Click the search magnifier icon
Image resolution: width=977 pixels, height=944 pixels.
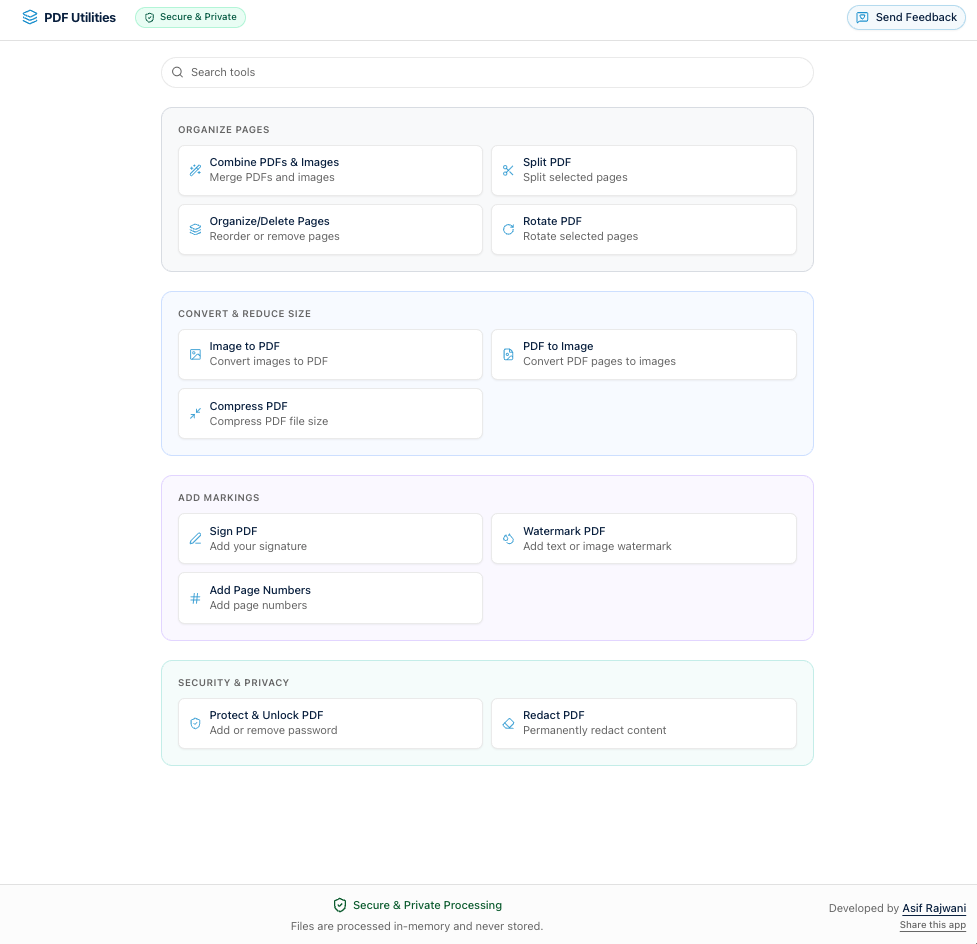[177, 72]
